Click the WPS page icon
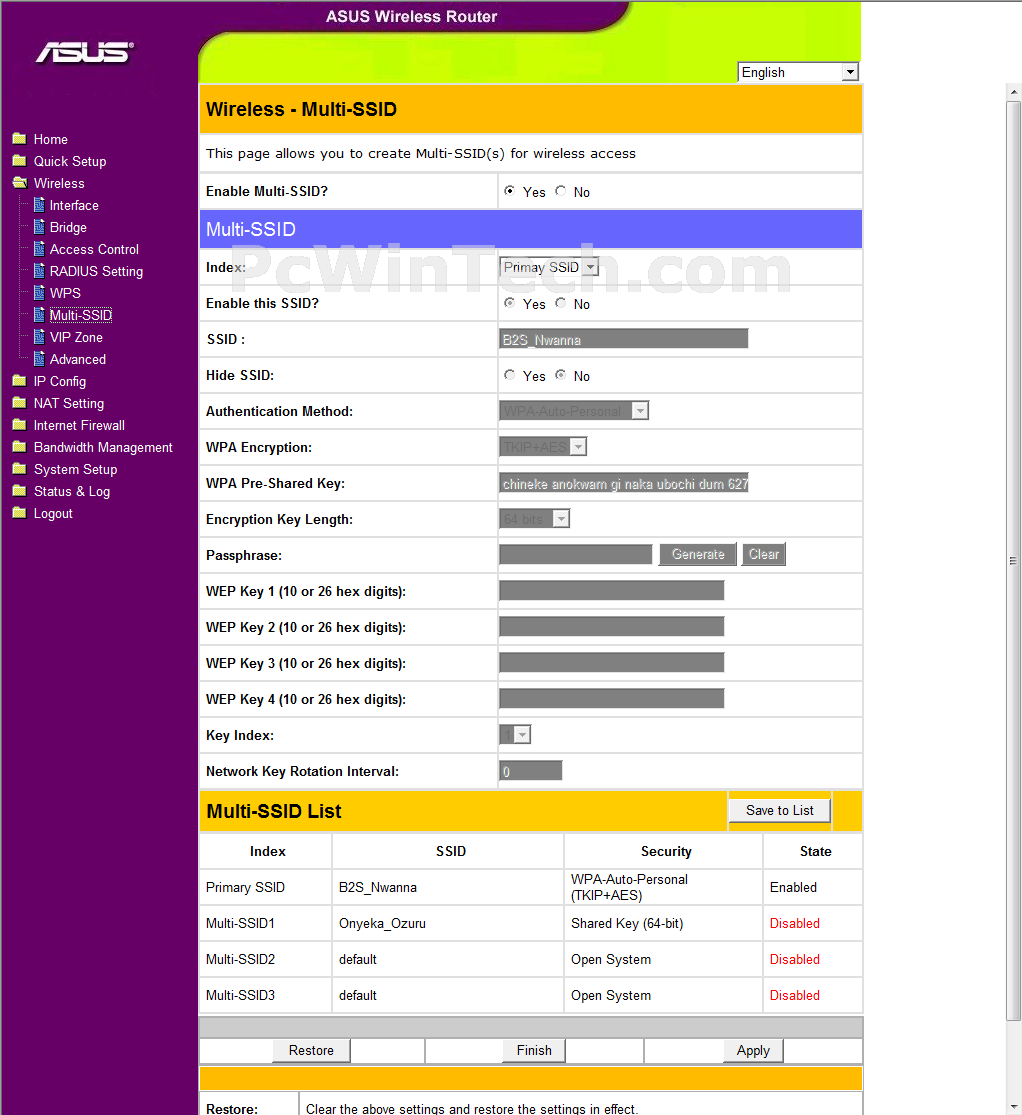The image size is (1022, 1115). click(40, 293)
